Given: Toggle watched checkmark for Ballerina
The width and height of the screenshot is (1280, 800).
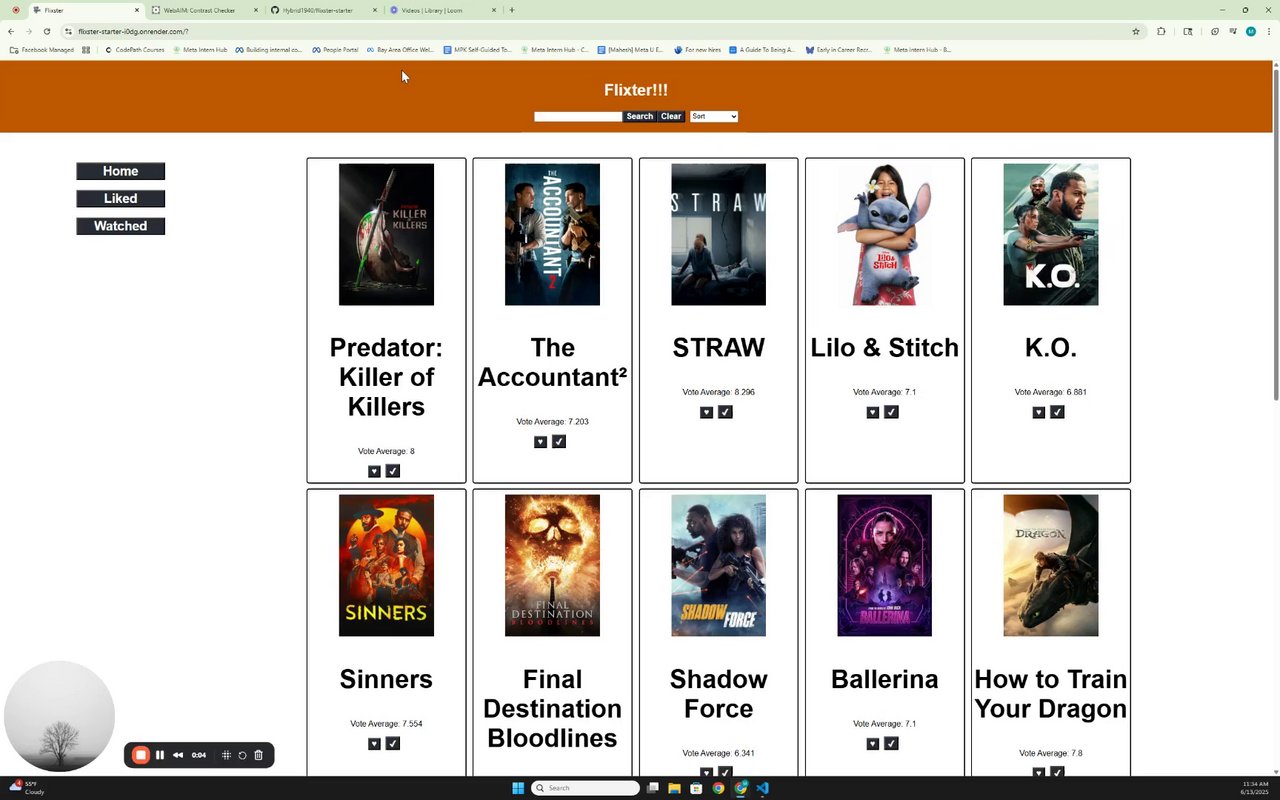Looking at the screenshot, I should 891,744.
